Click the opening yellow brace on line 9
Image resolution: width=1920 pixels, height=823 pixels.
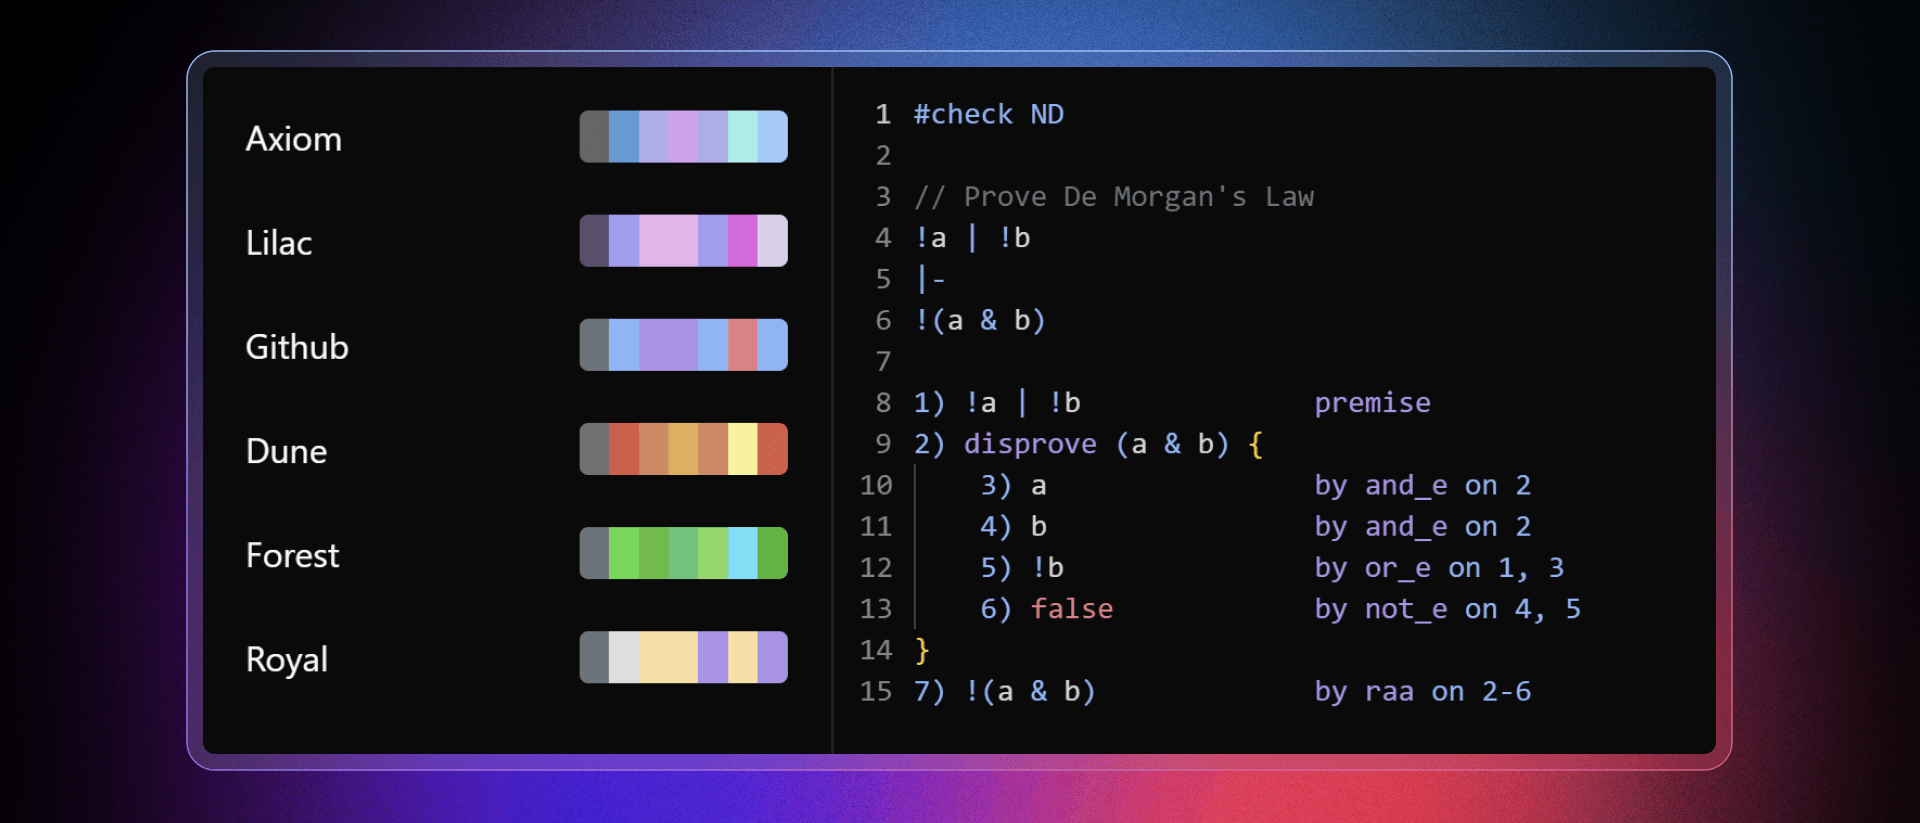(1256, 444)
